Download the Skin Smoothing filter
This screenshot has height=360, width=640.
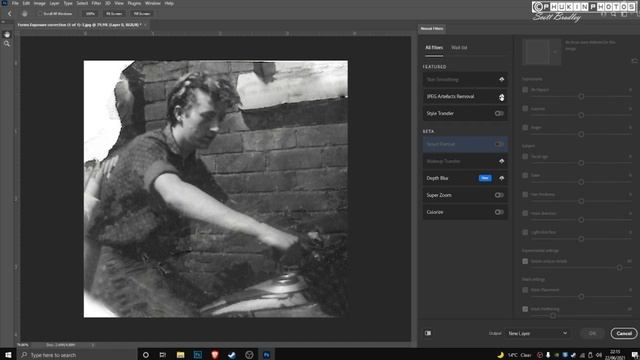tap(501, 80)
